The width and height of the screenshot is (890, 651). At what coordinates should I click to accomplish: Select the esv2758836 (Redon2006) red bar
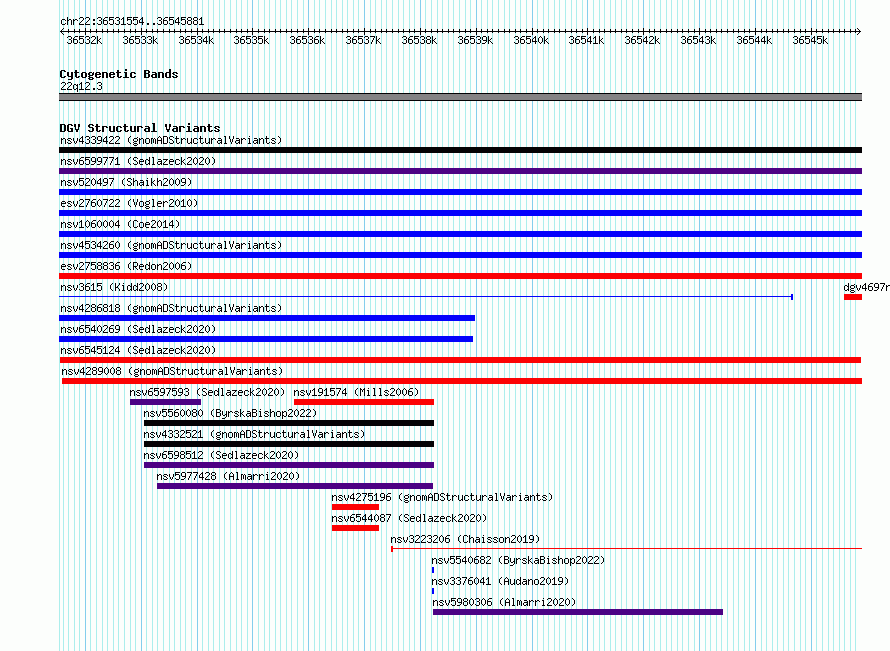pos(460,276)
